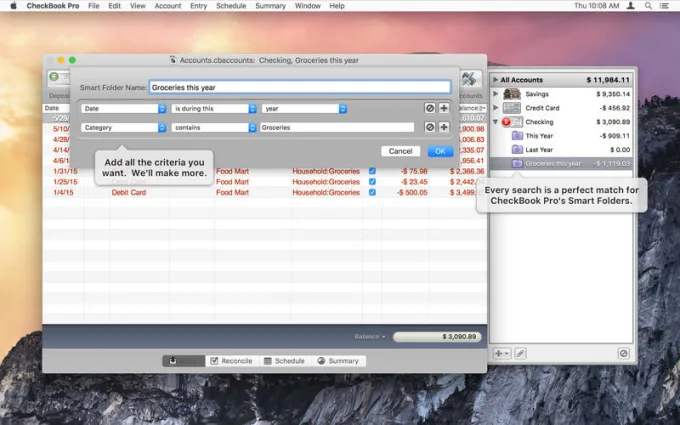
Task: Open the Category field dropdown
Action: (124, 128)
